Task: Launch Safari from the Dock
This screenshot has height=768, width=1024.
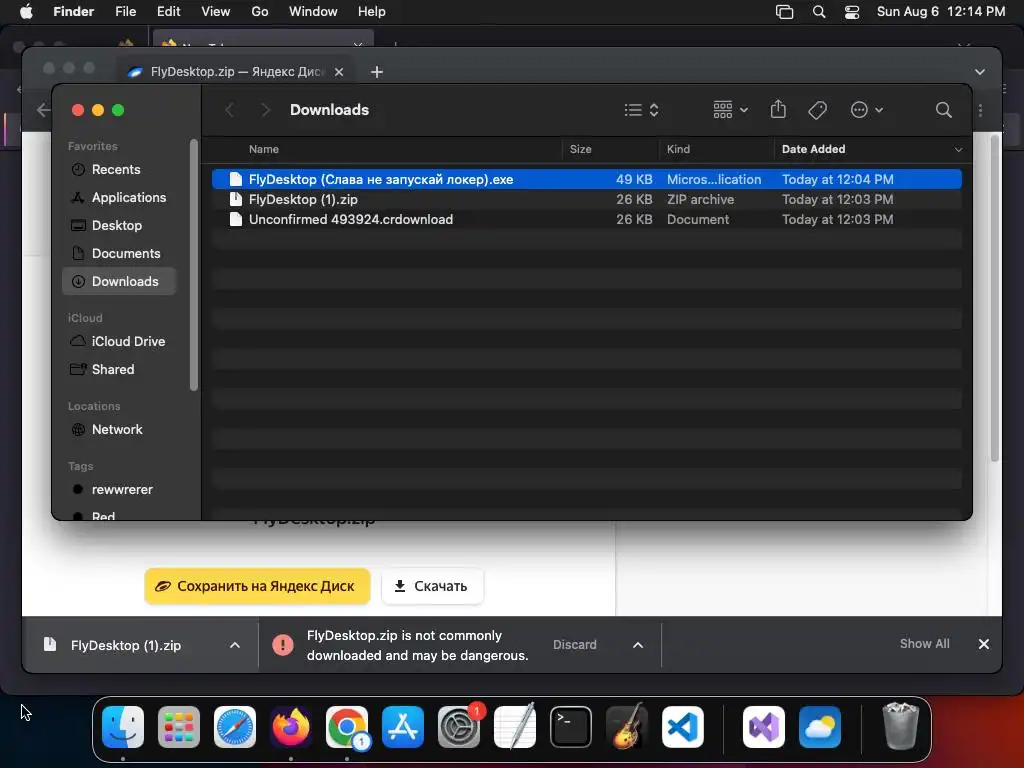Action: pyautogui.click(x=234, y=727)
